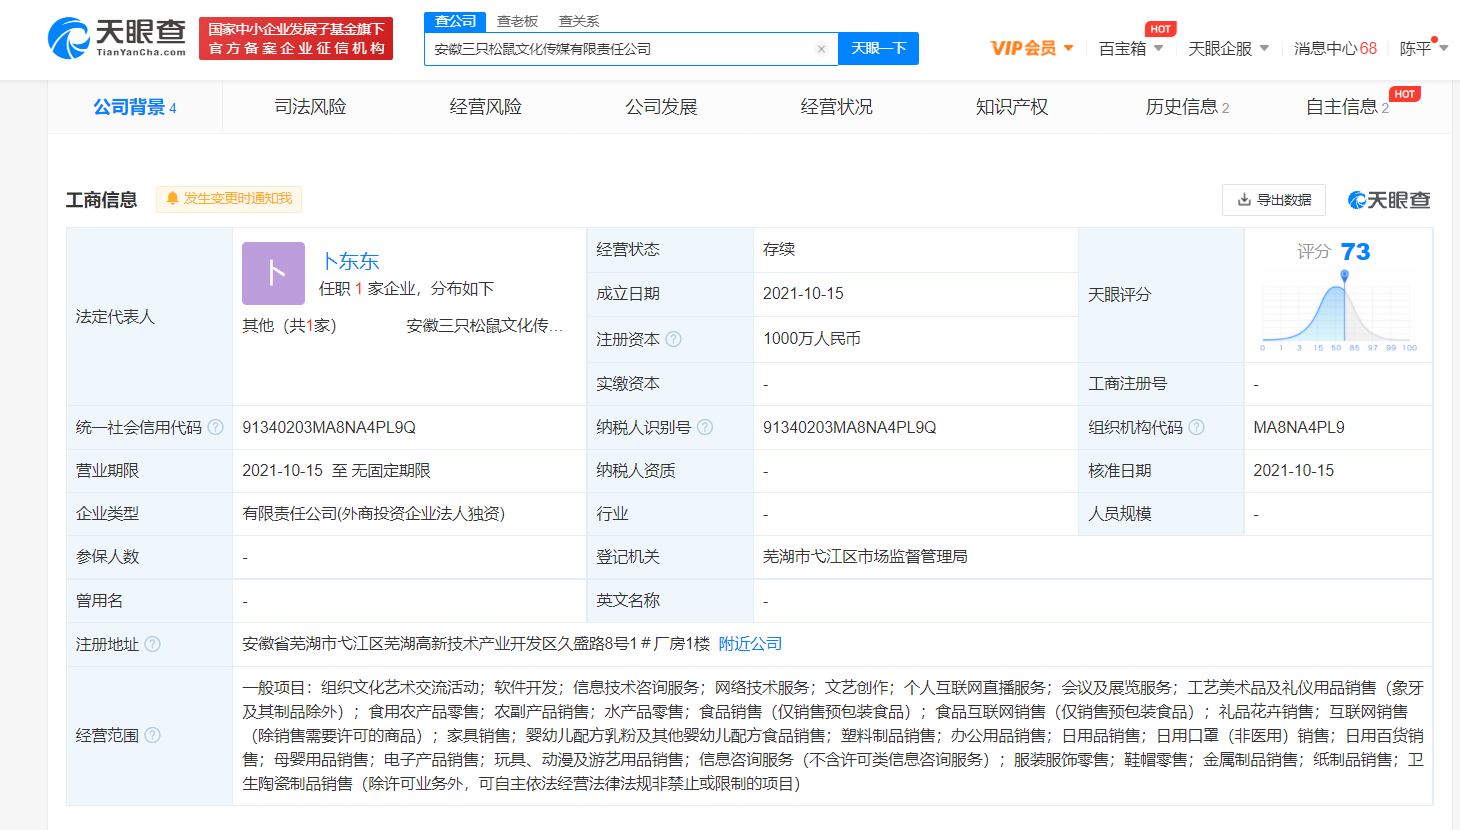Click the 导出数据 export button

point(1274,200)
